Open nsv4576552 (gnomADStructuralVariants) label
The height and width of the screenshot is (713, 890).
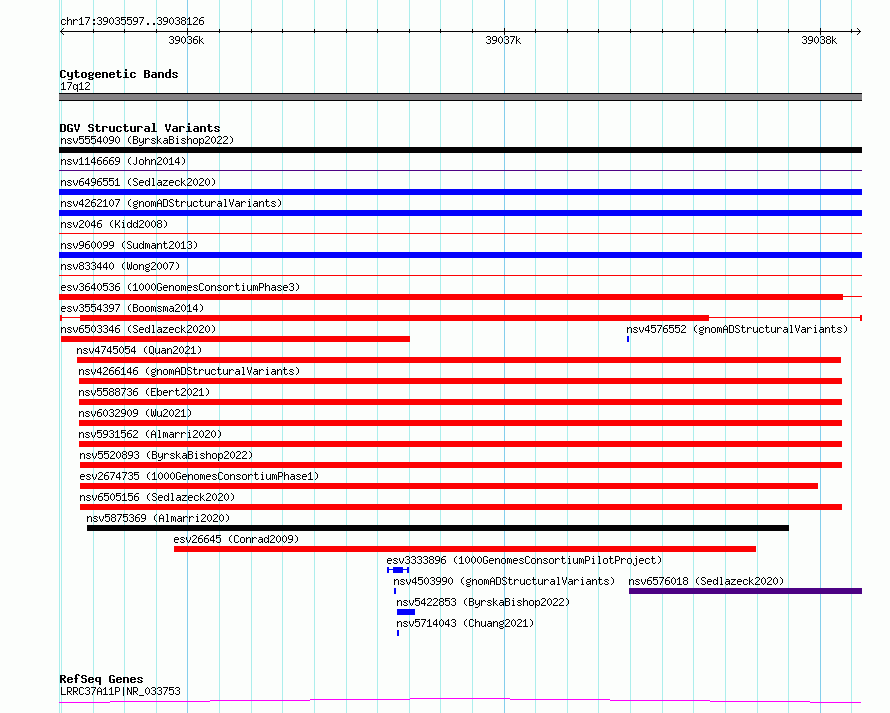tap(737, 329)
